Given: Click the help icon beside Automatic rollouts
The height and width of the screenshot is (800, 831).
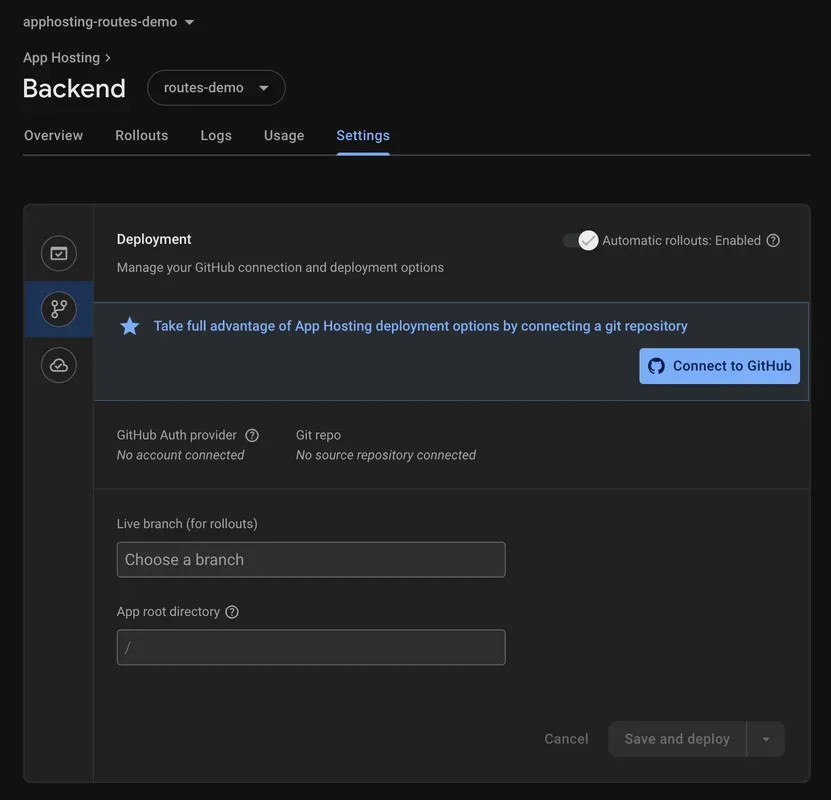Looking at the screenshot, I should [773, 241].
